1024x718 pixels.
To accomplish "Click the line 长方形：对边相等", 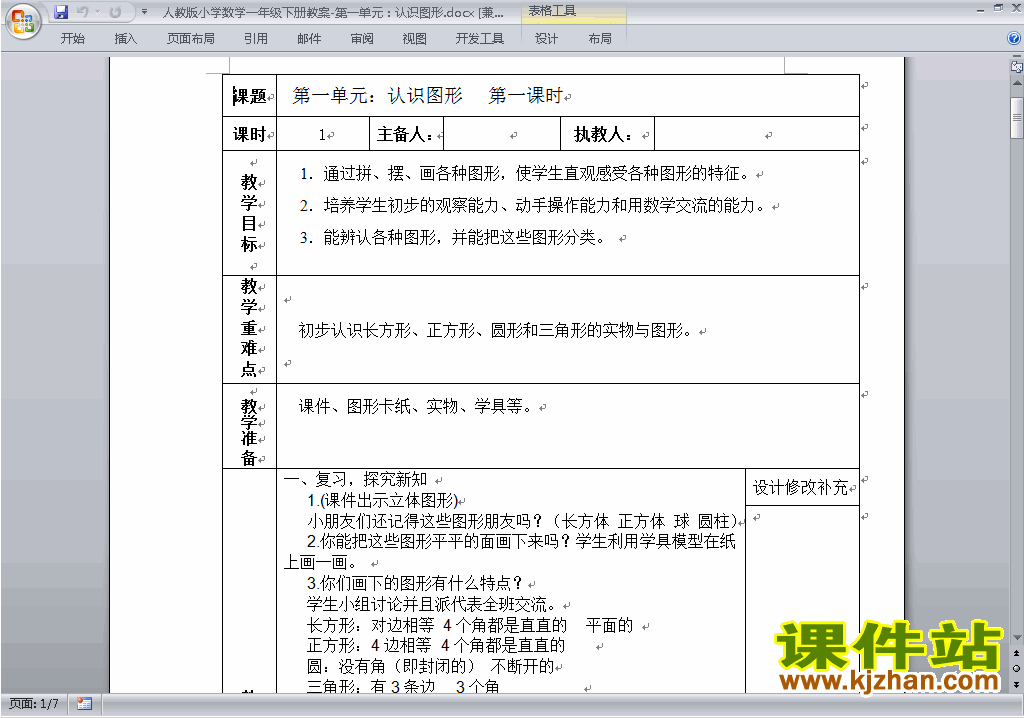I will point(470,625).
